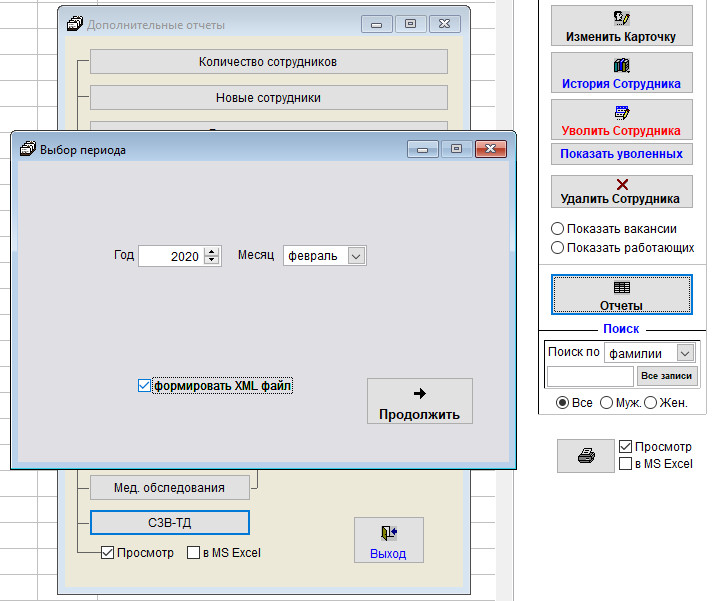Click the search text field under Поиск по
The image size is (719, 601).
590,377
